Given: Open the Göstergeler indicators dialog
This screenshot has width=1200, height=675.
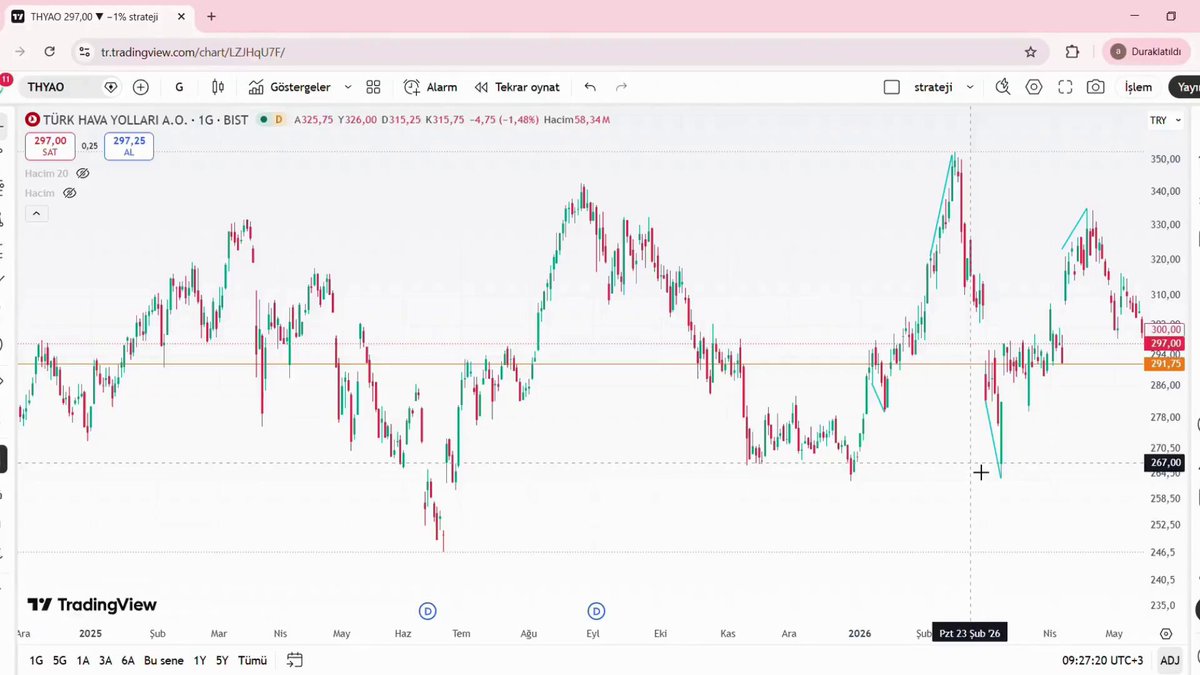Looking at the screenshot, I should click(289, 87).
